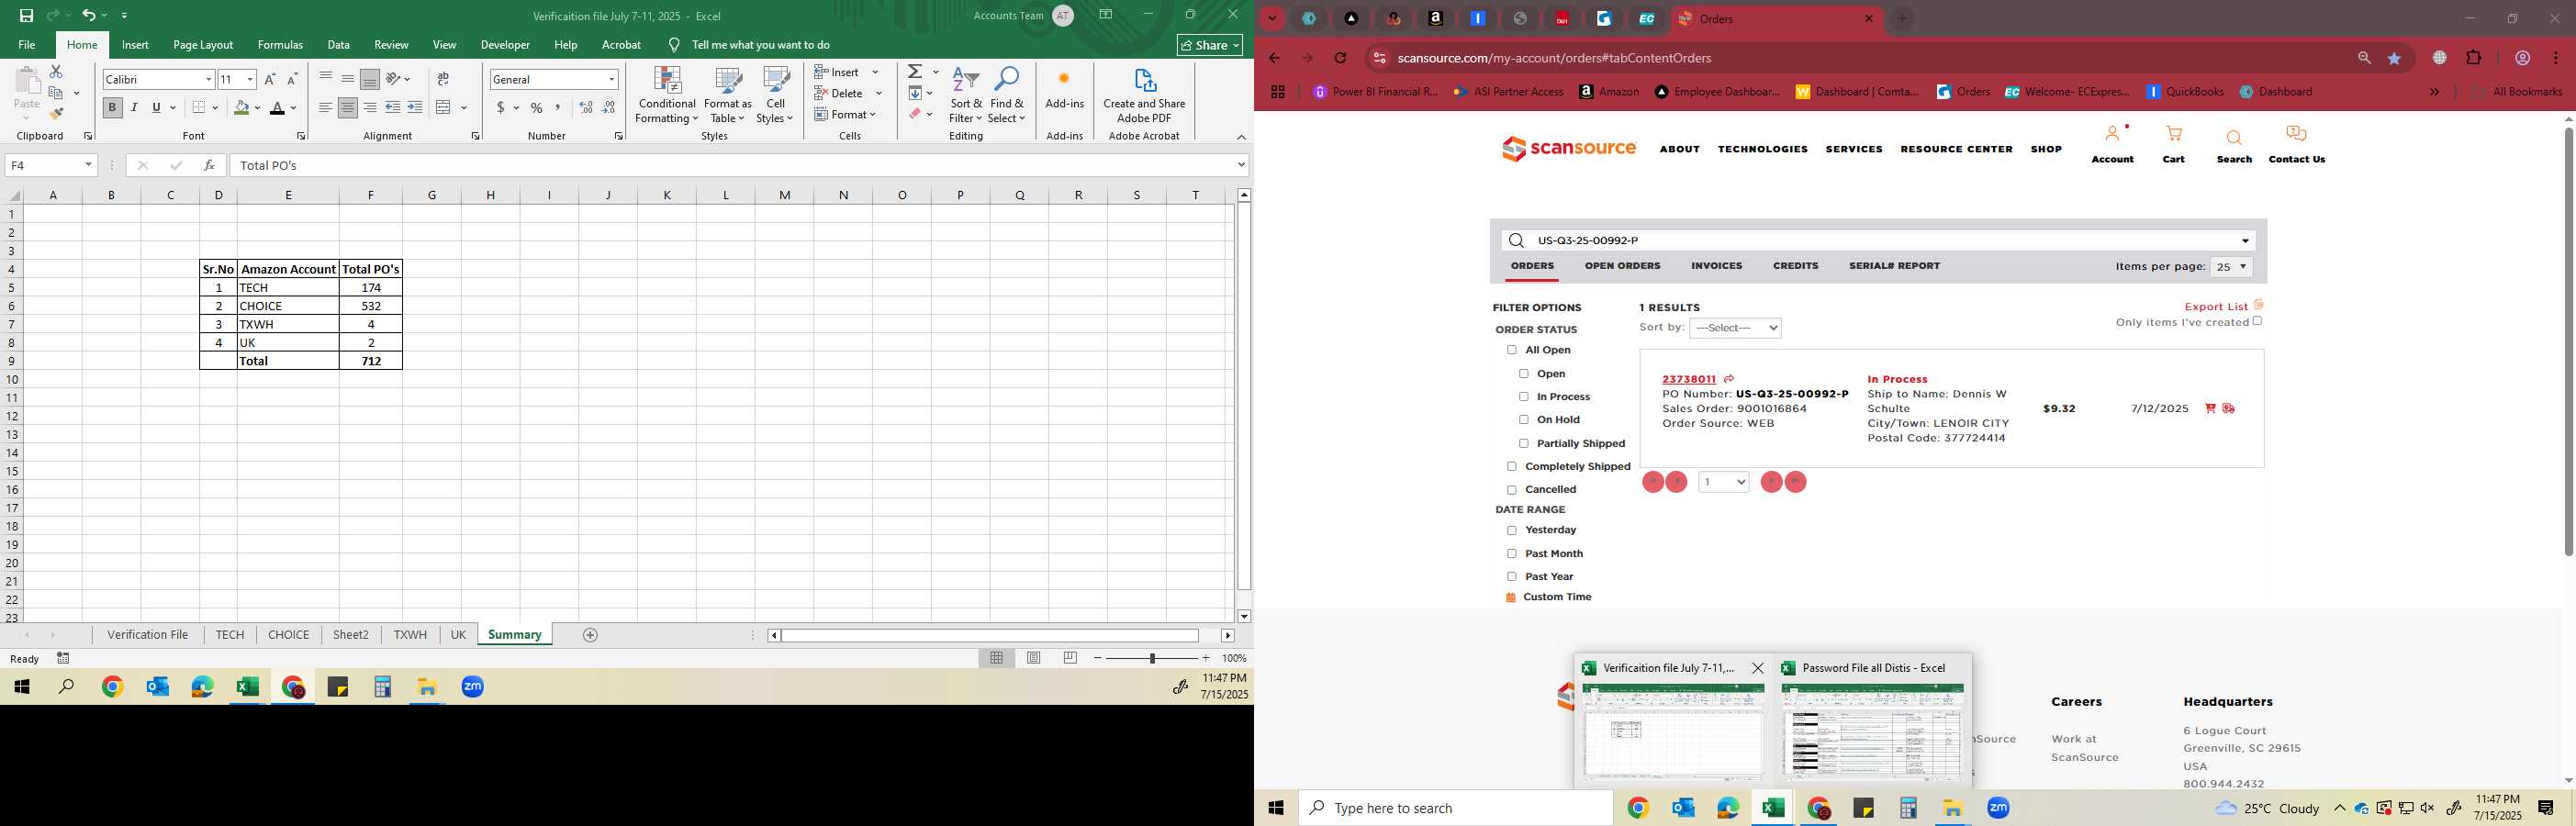This screenshot has height=826, width=2576.
Task: Click the Insert Function fx icon
Action: pyautogui.click(x=209, y=165)
